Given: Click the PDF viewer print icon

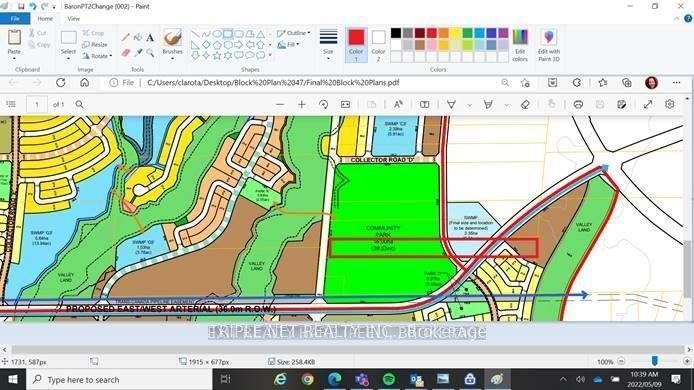Looking at the screenshot, I should (578, 104).
